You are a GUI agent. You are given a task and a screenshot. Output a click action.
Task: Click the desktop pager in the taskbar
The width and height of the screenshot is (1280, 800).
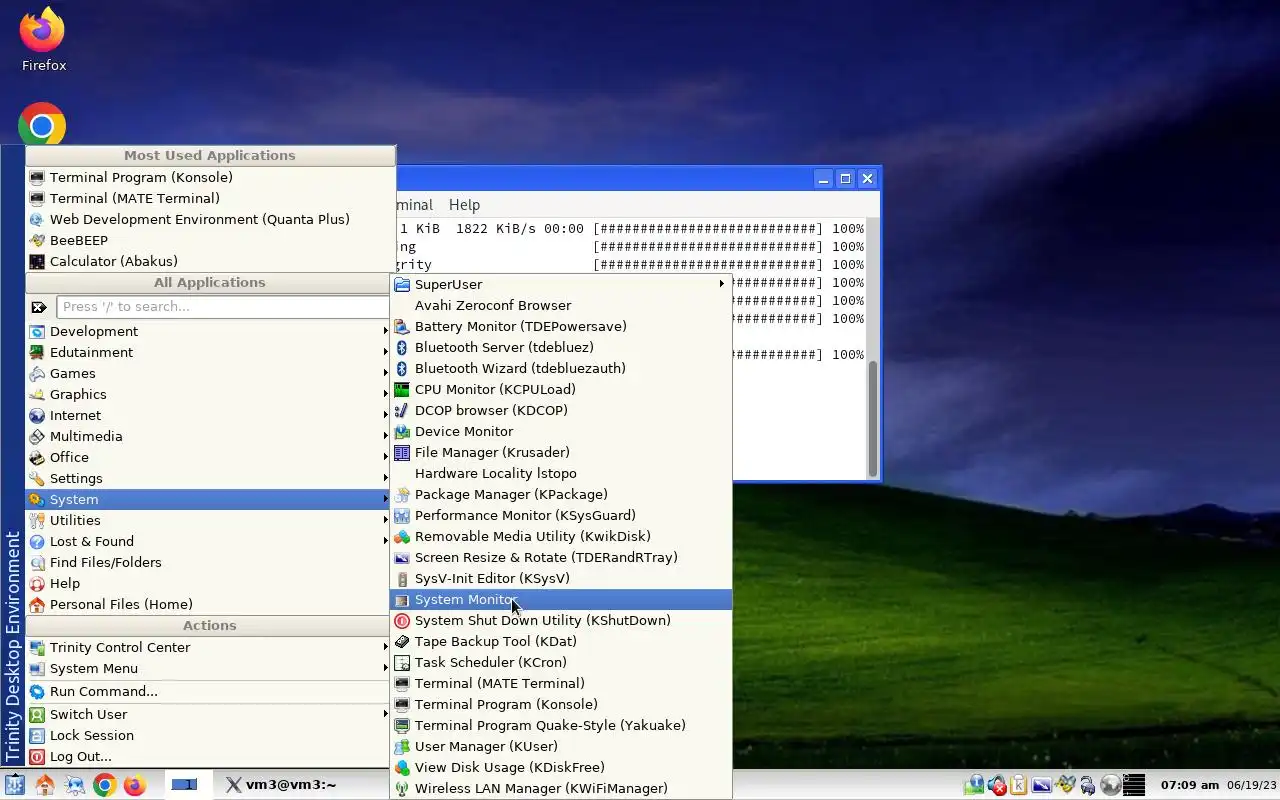184,785
